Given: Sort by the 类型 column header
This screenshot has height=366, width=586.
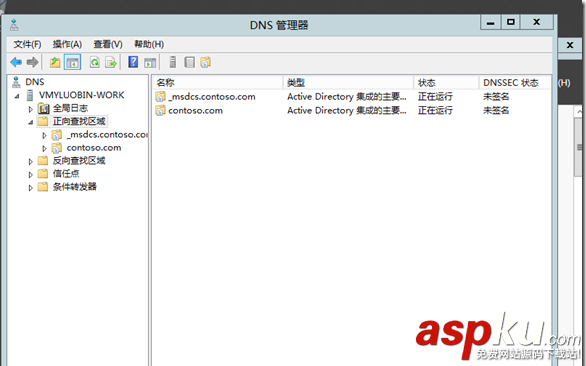Looking at the screenshot, I should click(348, 83).
